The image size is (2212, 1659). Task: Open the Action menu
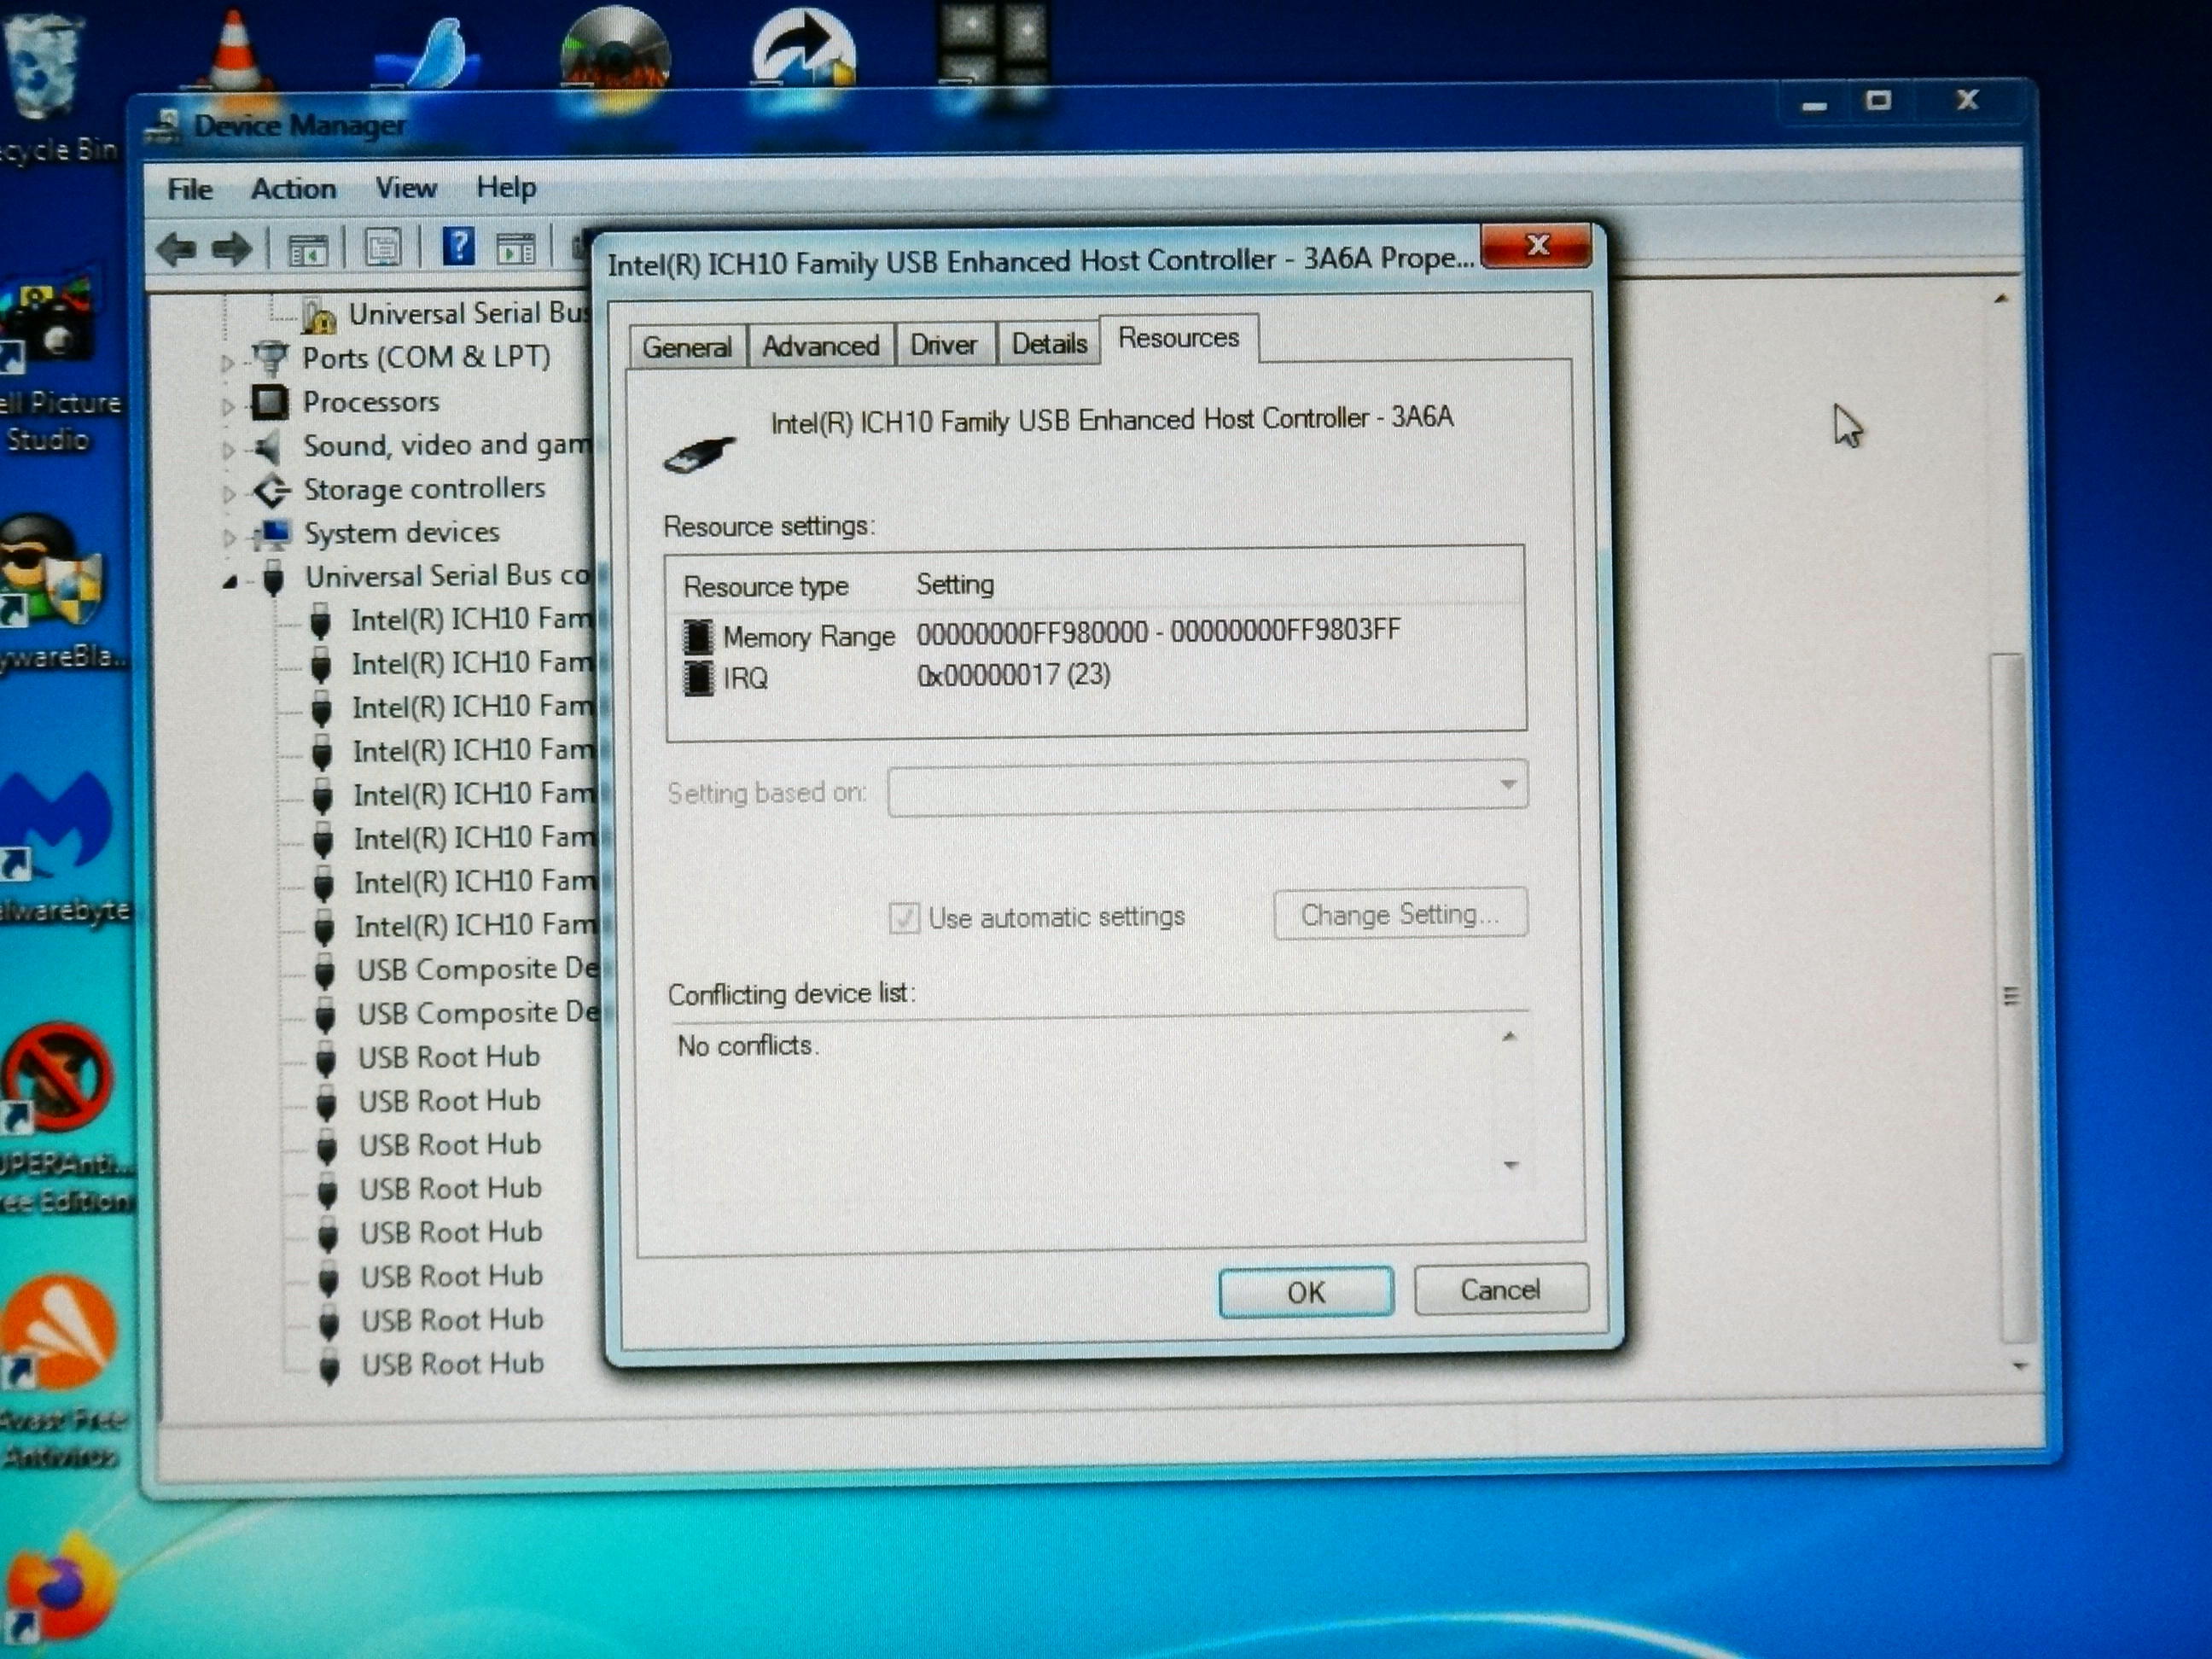click(293, 188)
